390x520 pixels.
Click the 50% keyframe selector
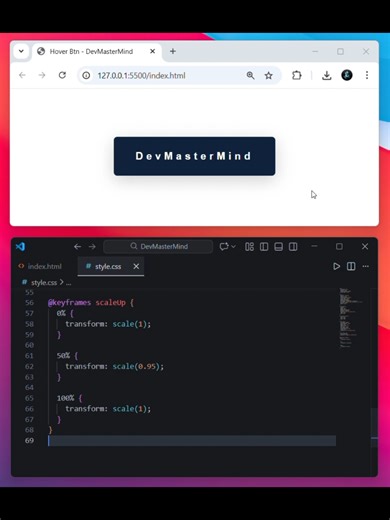point(63,356)
